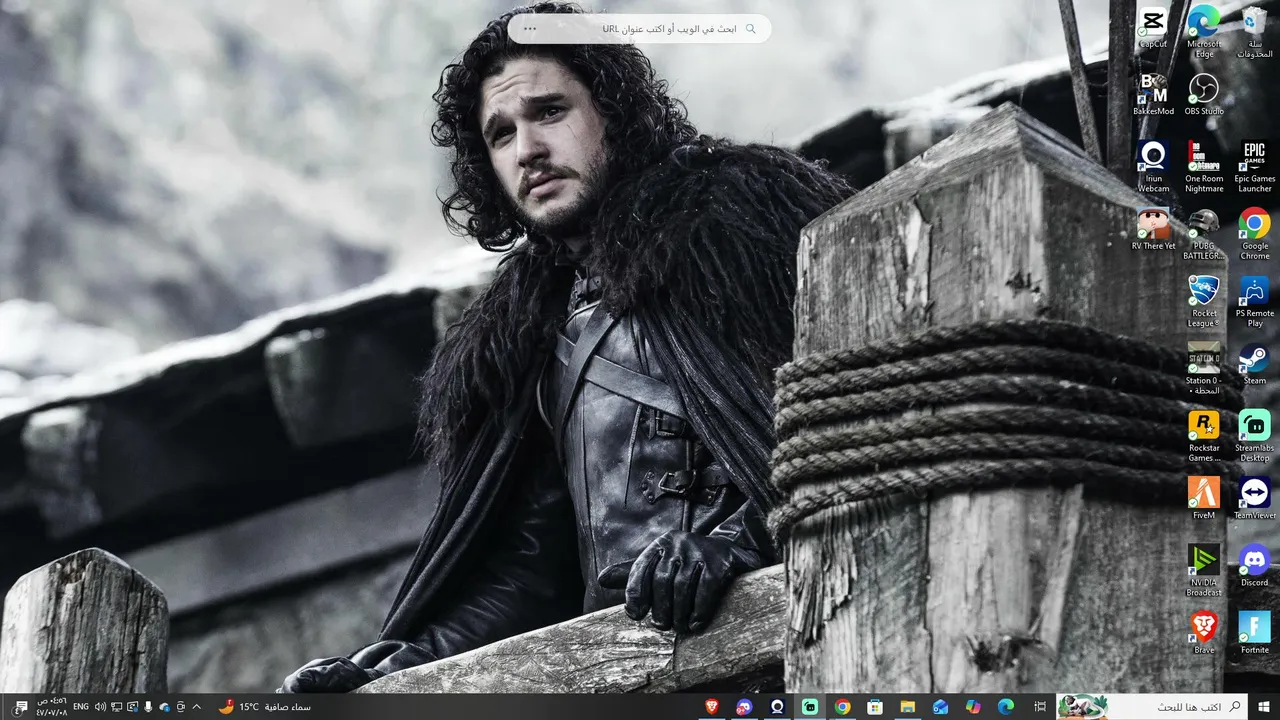Open the weather widget showing 15°C
This screenshot has height=720, width=1280.
tap(264, 707)
